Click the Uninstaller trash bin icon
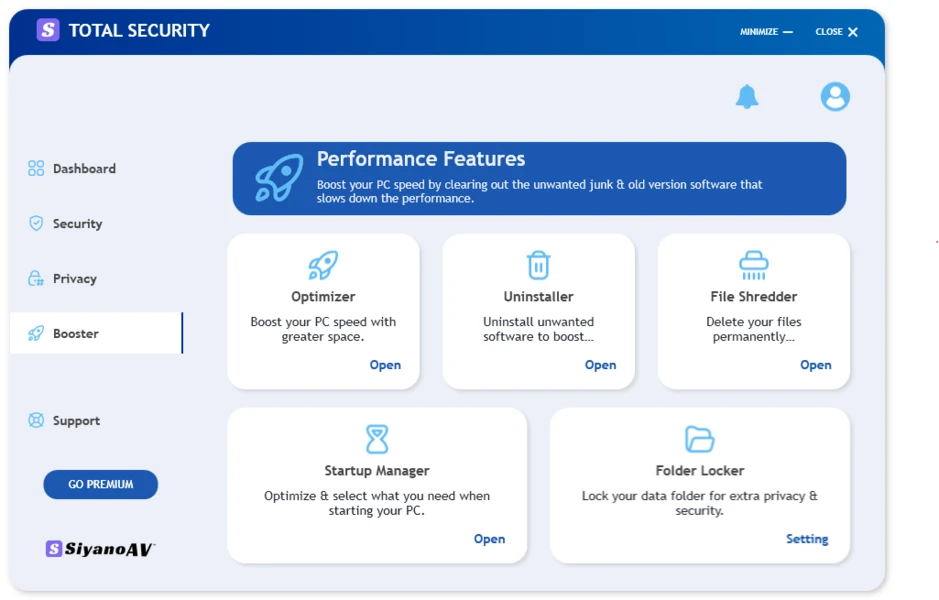Viewport: 939px width, 600px height. tap(538, 265)
